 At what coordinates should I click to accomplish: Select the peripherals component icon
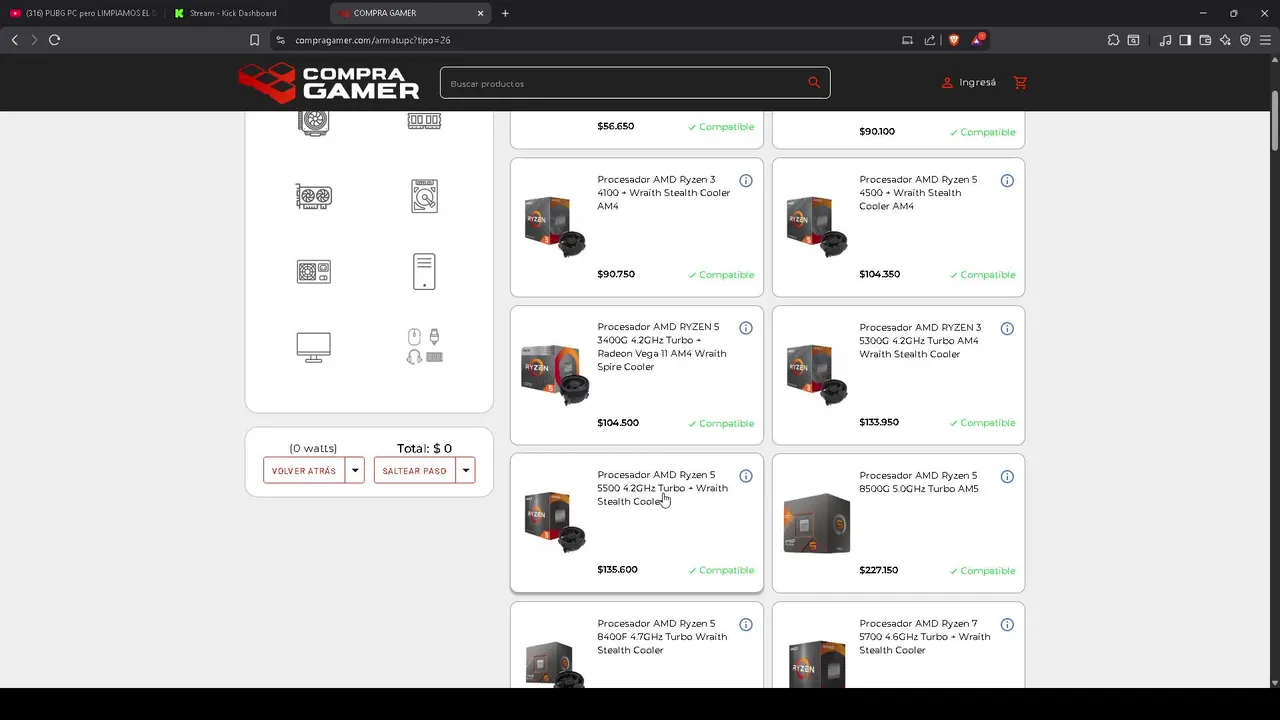click(424, 346)
